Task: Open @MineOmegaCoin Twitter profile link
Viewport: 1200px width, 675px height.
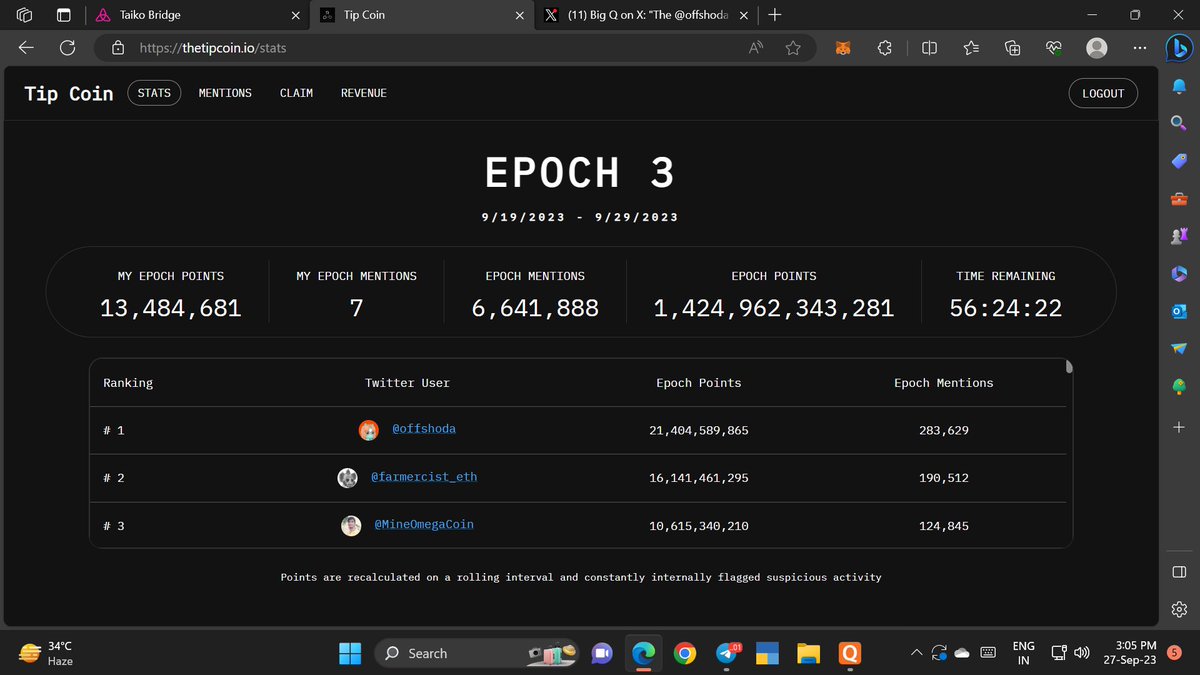Action: tap(424, 525)
